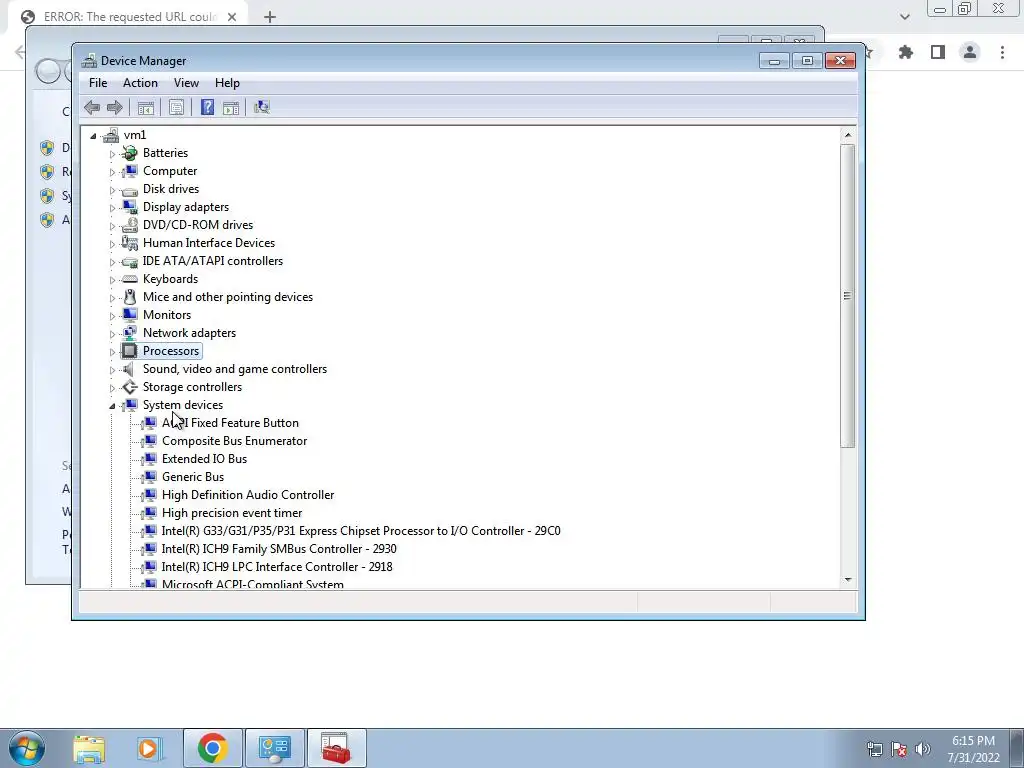The height and width of the screenshot is (768, 1024).
Task: Click the vertical scrollbar thumb in device list
Action: tap(848, 296)
